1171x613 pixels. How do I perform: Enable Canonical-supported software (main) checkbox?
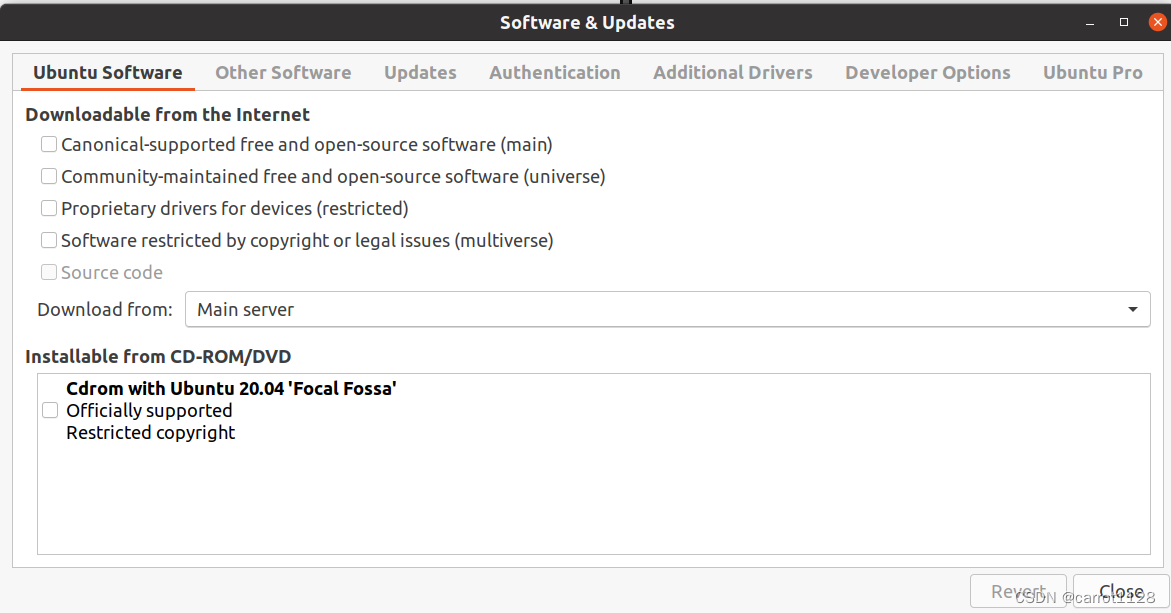tap(49, 144)
